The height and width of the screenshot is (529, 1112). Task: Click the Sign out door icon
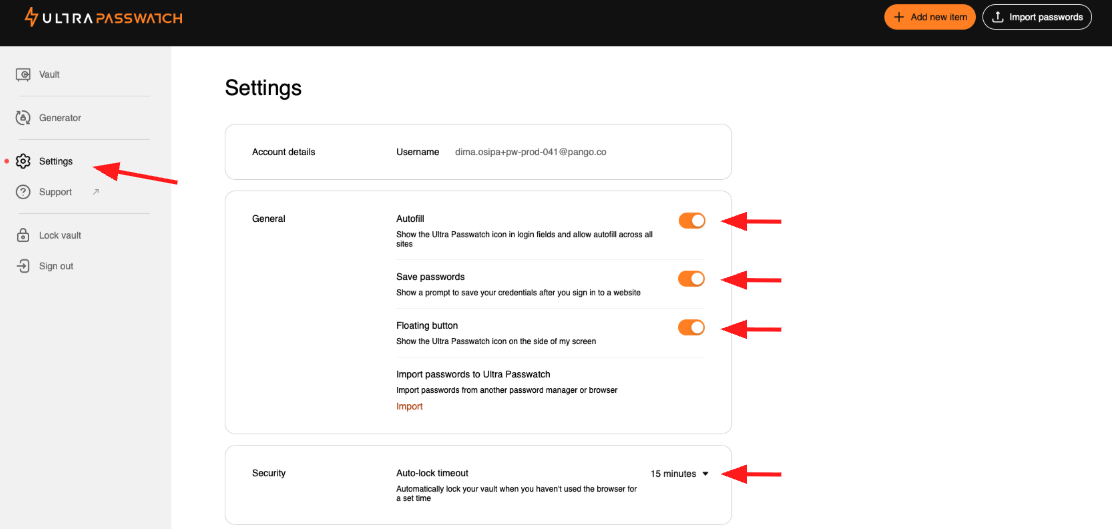(x=23, y=266)
